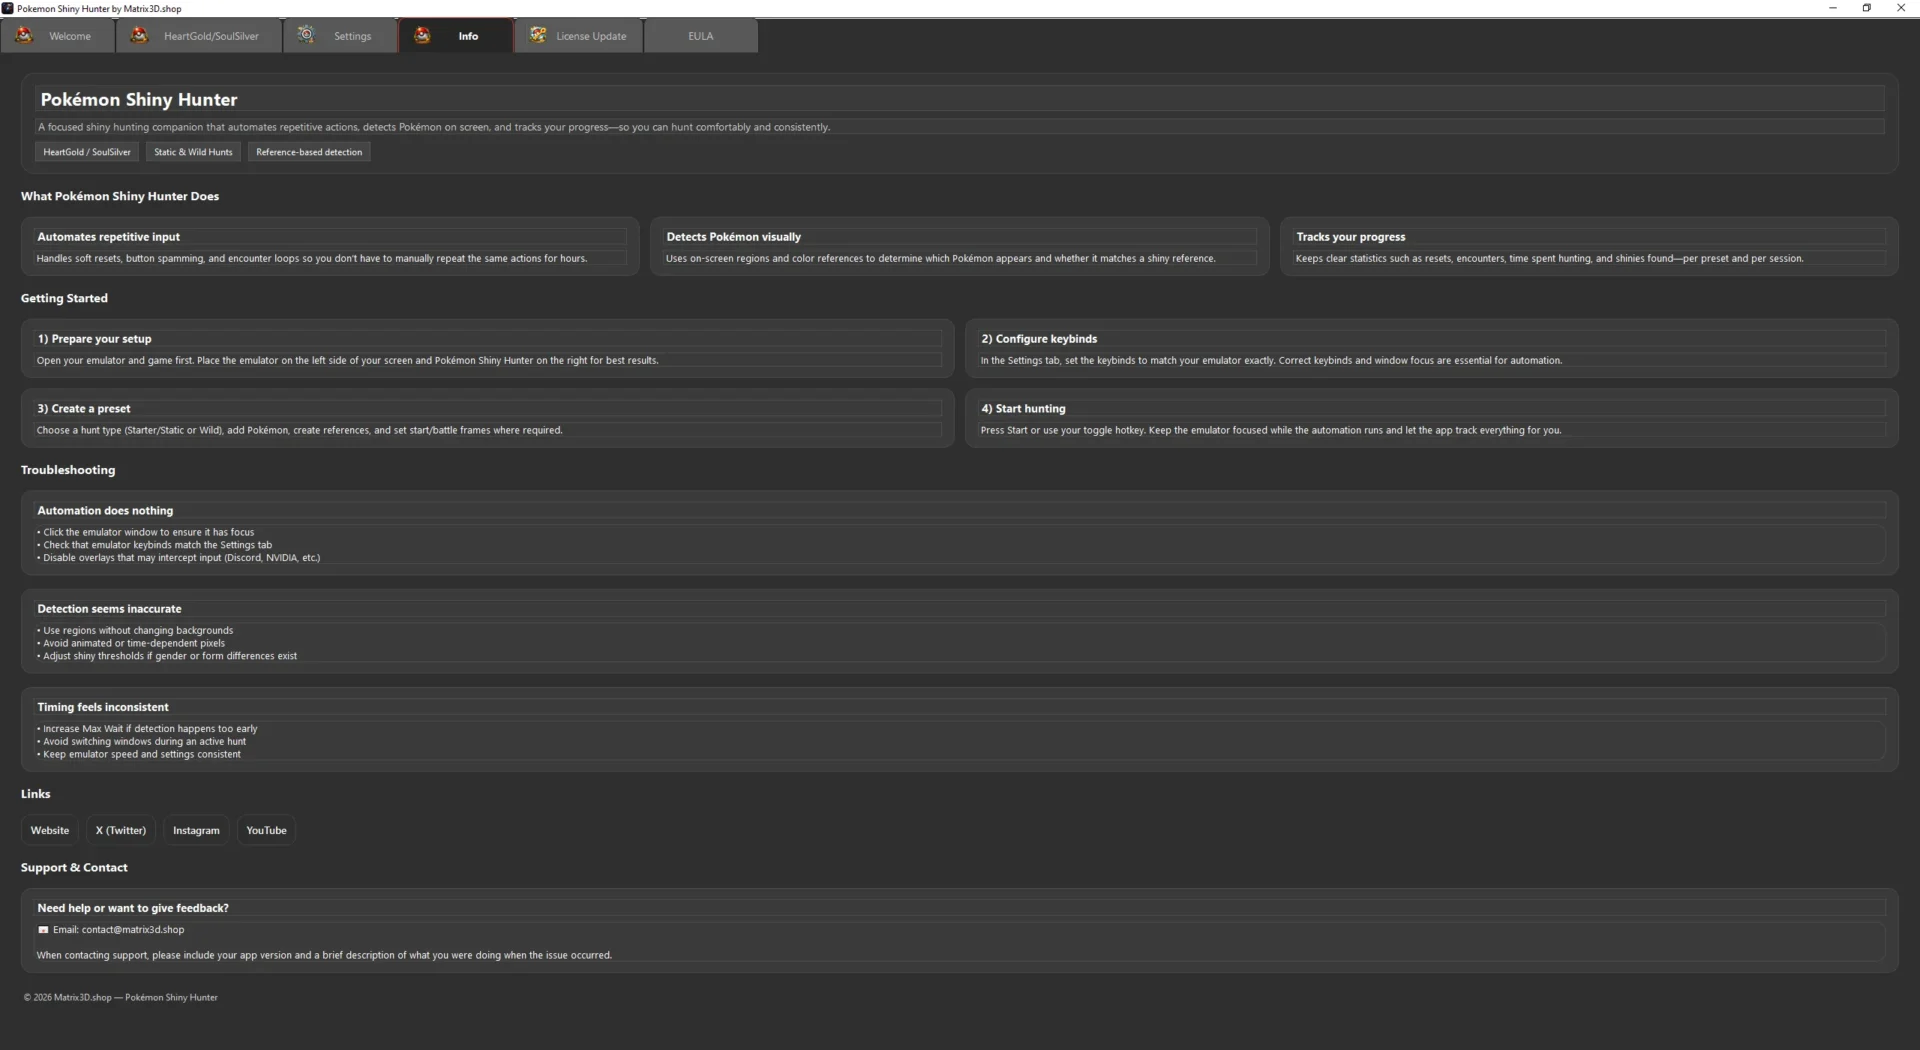Image resolution: width=1920 pixels, height=1050 pixels.
Task: Click the 'Detection seems inaccurate' title
Action: point(109,609)
